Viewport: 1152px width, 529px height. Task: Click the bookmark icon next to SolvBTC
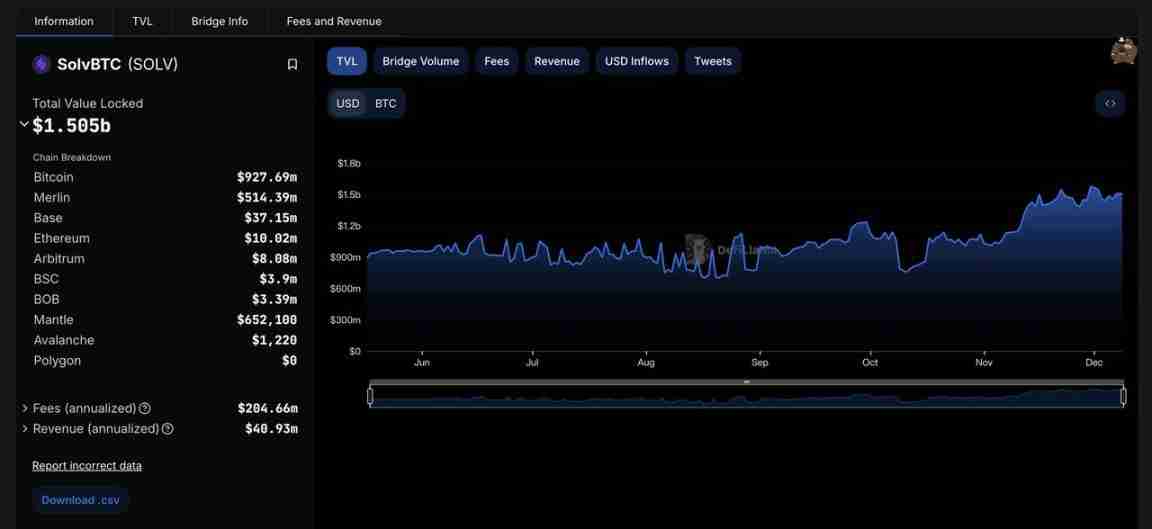pos(292,64)
